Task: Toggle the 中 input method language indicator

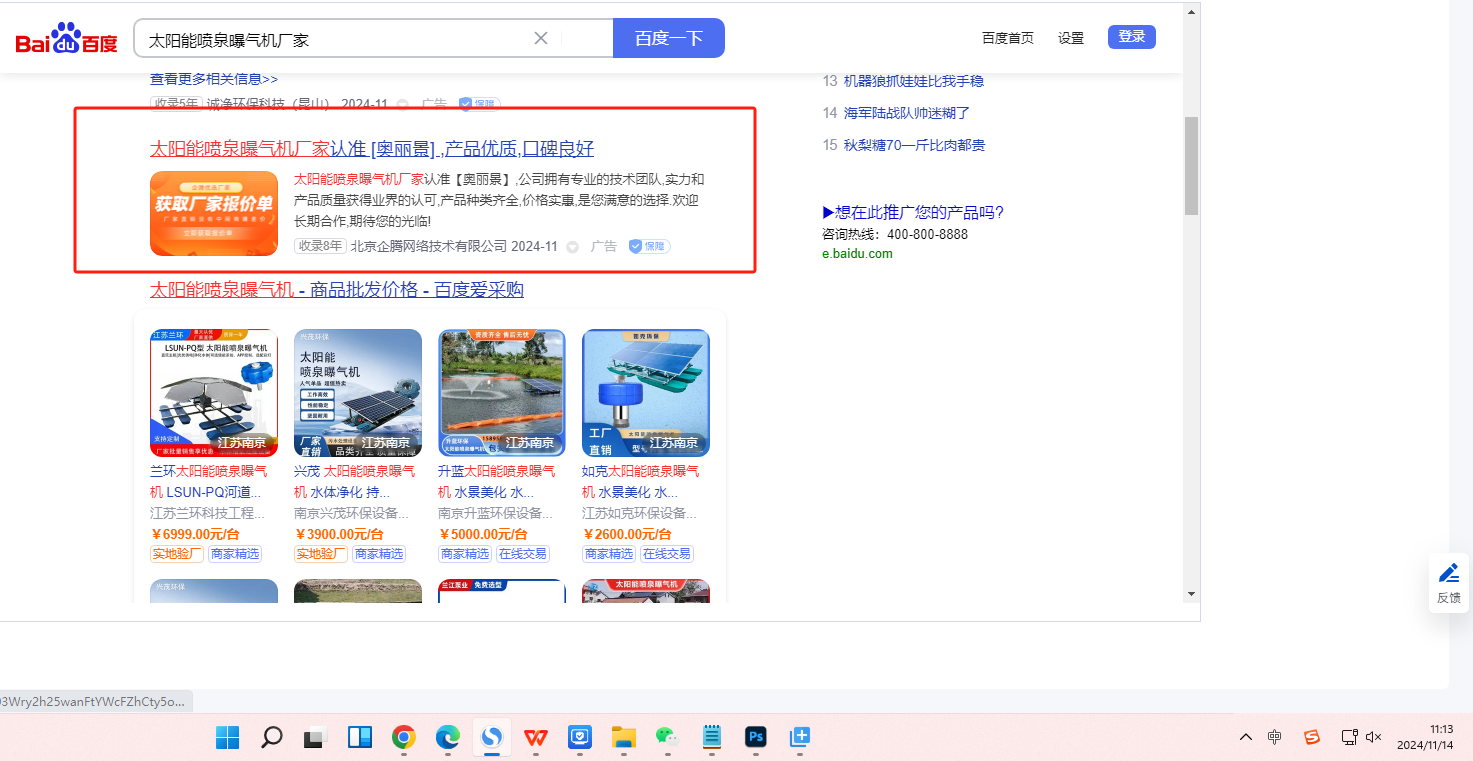Action: [1275, 738]
